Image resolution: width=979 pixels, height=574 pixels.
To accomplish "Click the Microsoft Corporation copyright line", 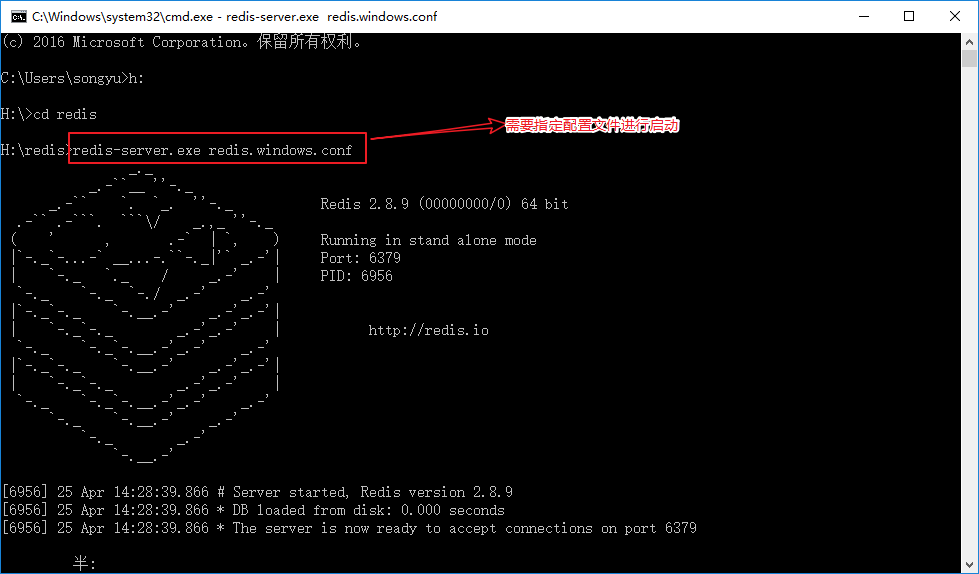I will coord(182,42).
